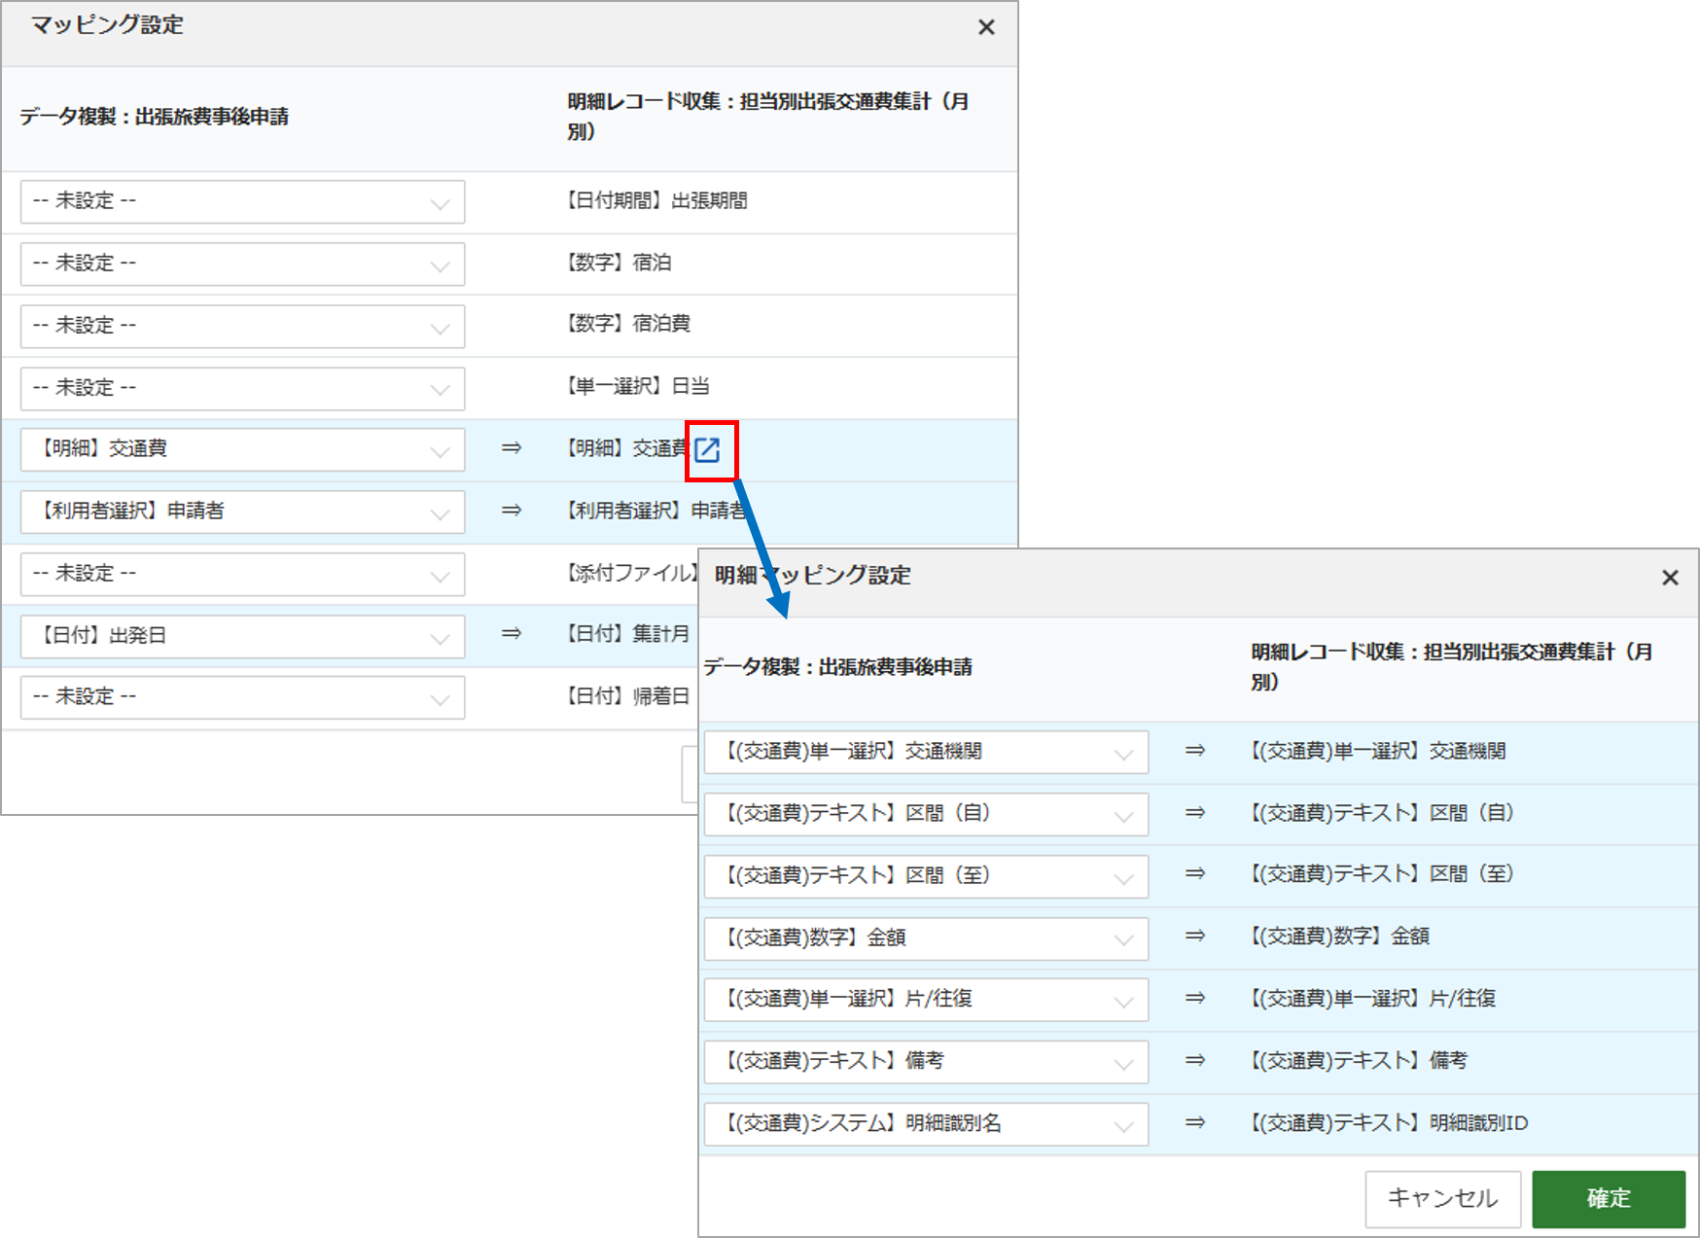This screenshot has height=1238, width=1700.
Task: Select the 【日付】帰着日 destination text
Action: 628,696
